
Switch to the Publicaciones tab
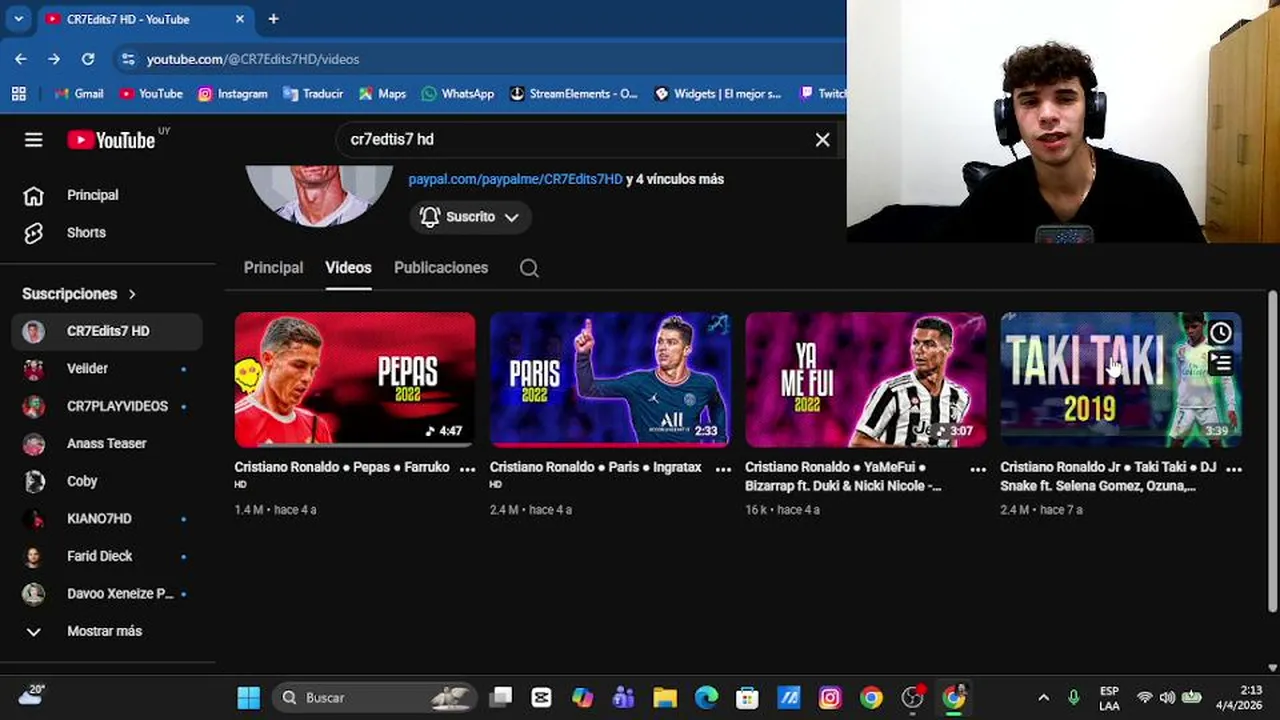pos(441,268)
